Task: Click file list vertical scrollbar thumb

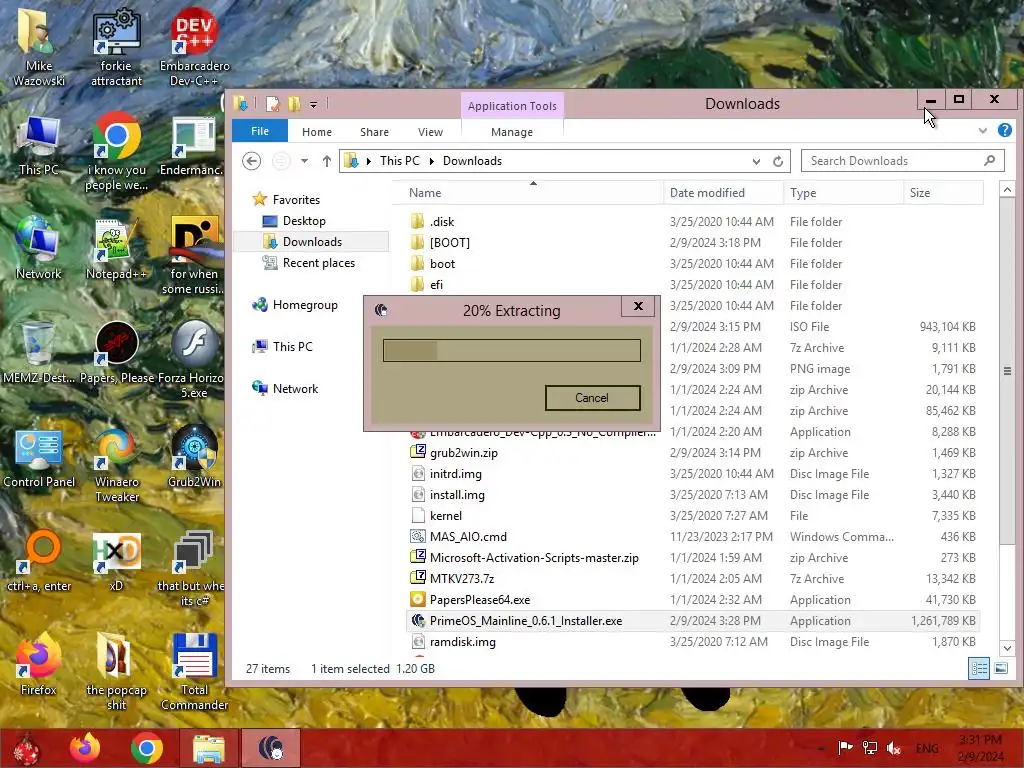Action: click(x=1007, y=370)
